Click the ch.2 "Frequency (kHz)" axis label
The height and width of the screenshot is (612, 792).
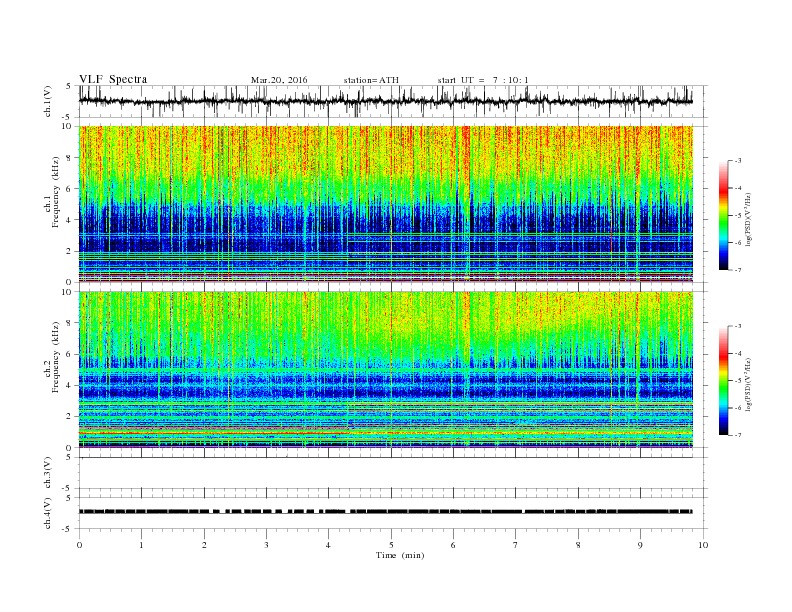(x=55, y=358)
